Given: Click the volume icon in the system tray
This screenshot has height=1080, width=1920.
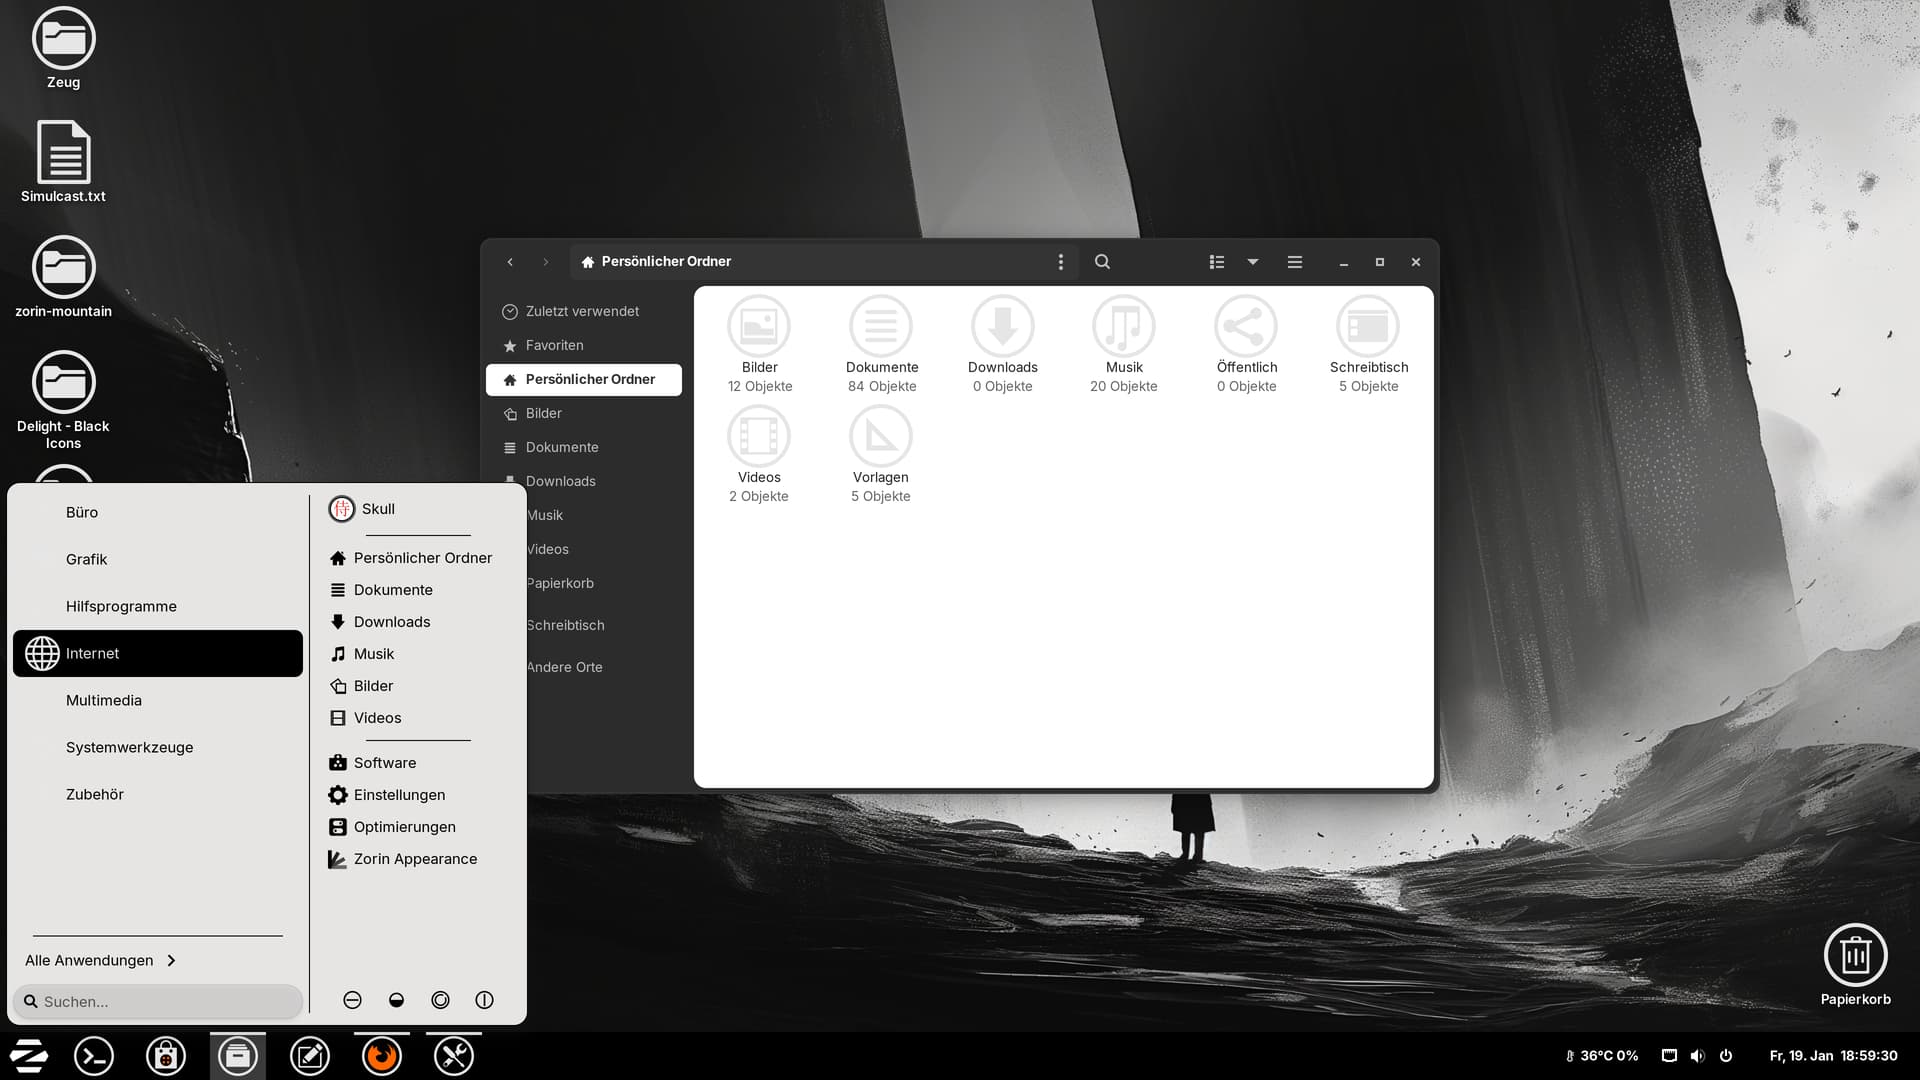Looking at the screenshot, I should (x=1697, y=1056).
